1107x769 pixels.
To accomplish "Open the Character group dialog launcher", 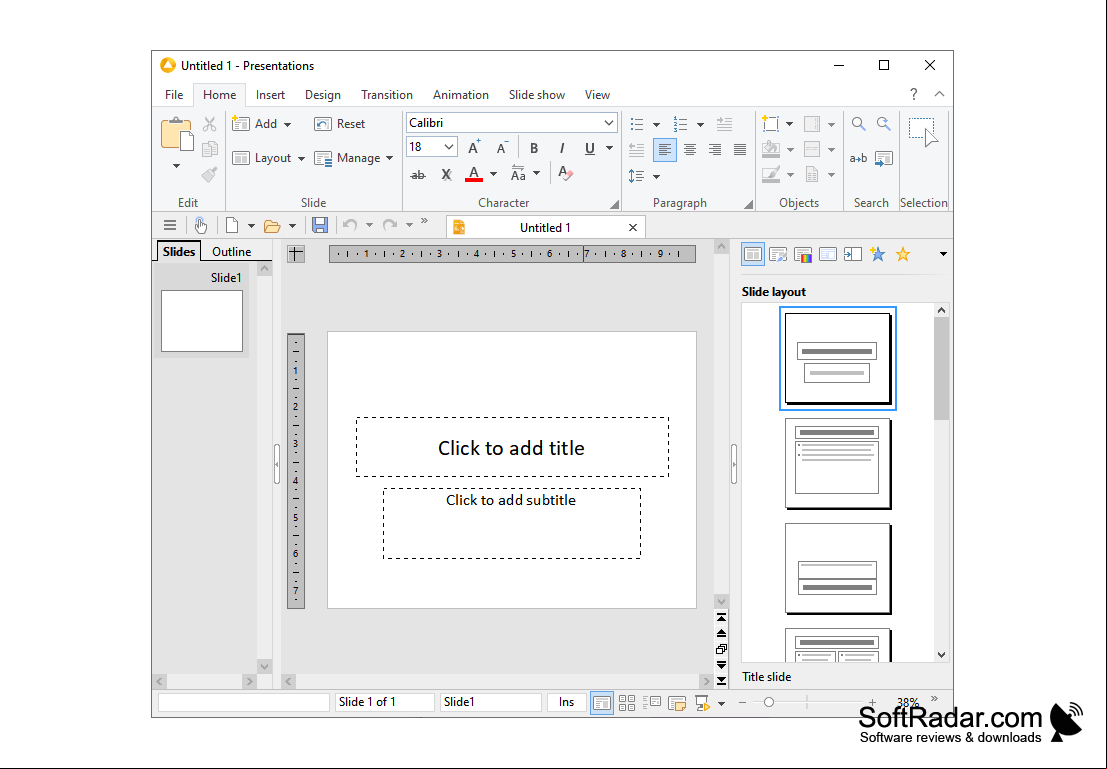I will click(614, 204).
